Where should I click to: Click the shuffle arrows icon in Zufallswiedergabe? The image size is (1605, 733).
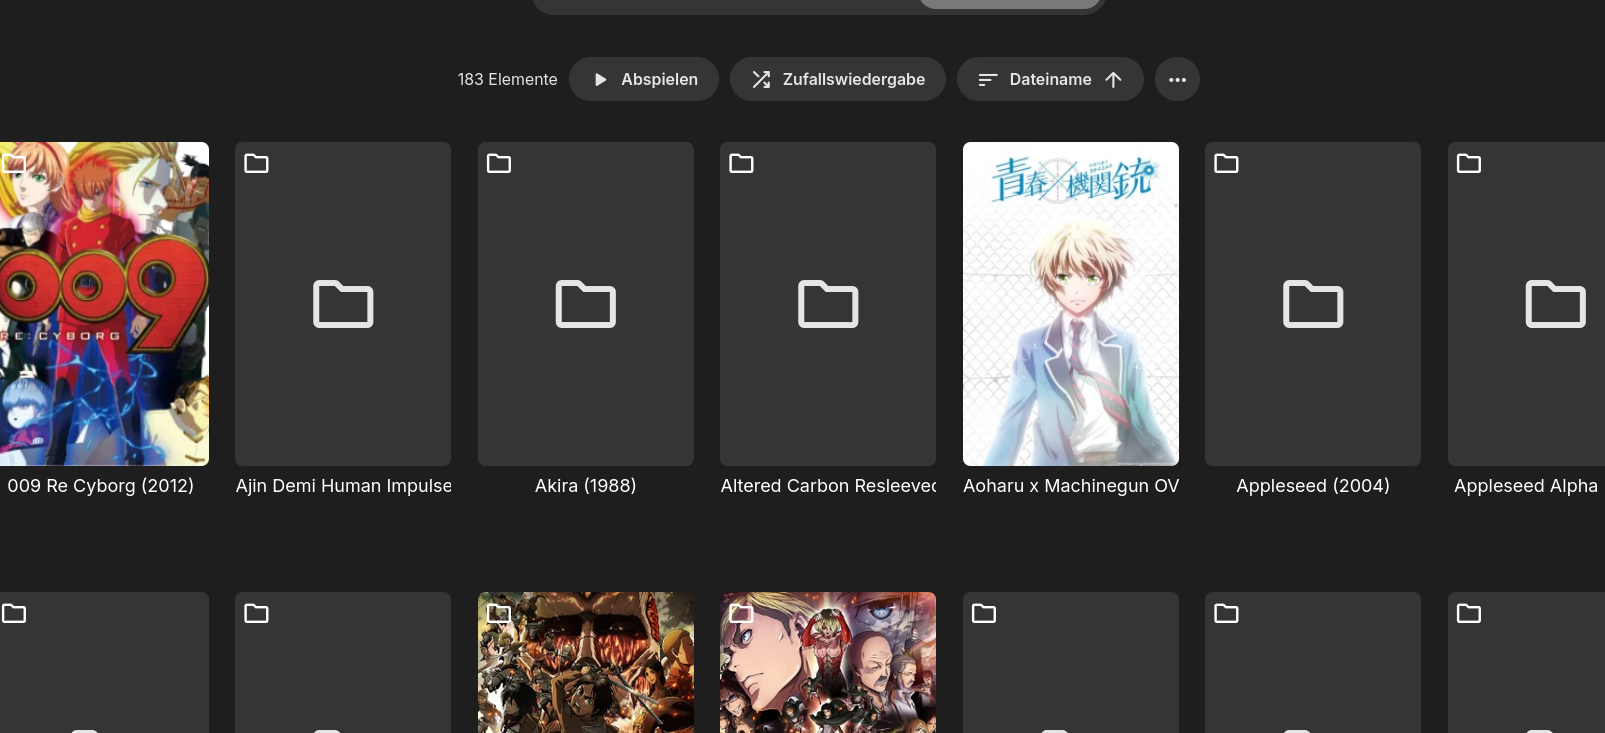(761, 79)
